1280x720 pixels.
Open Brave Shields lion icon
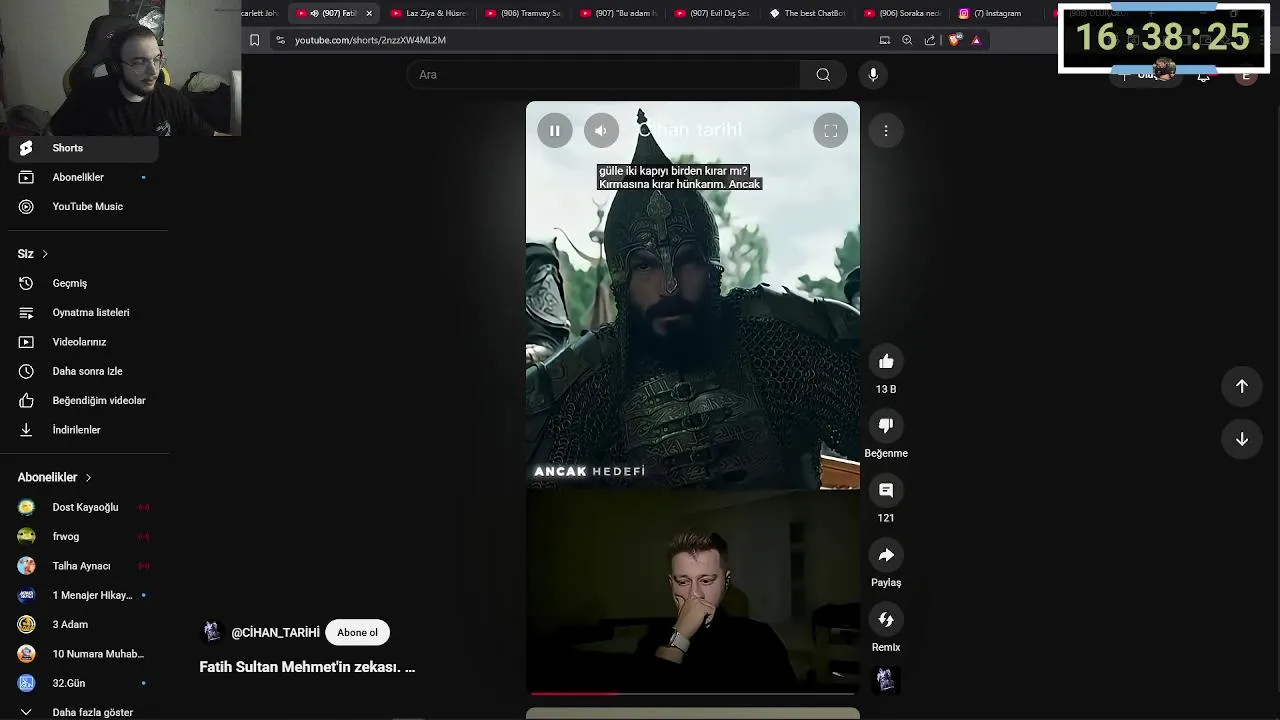954,40
